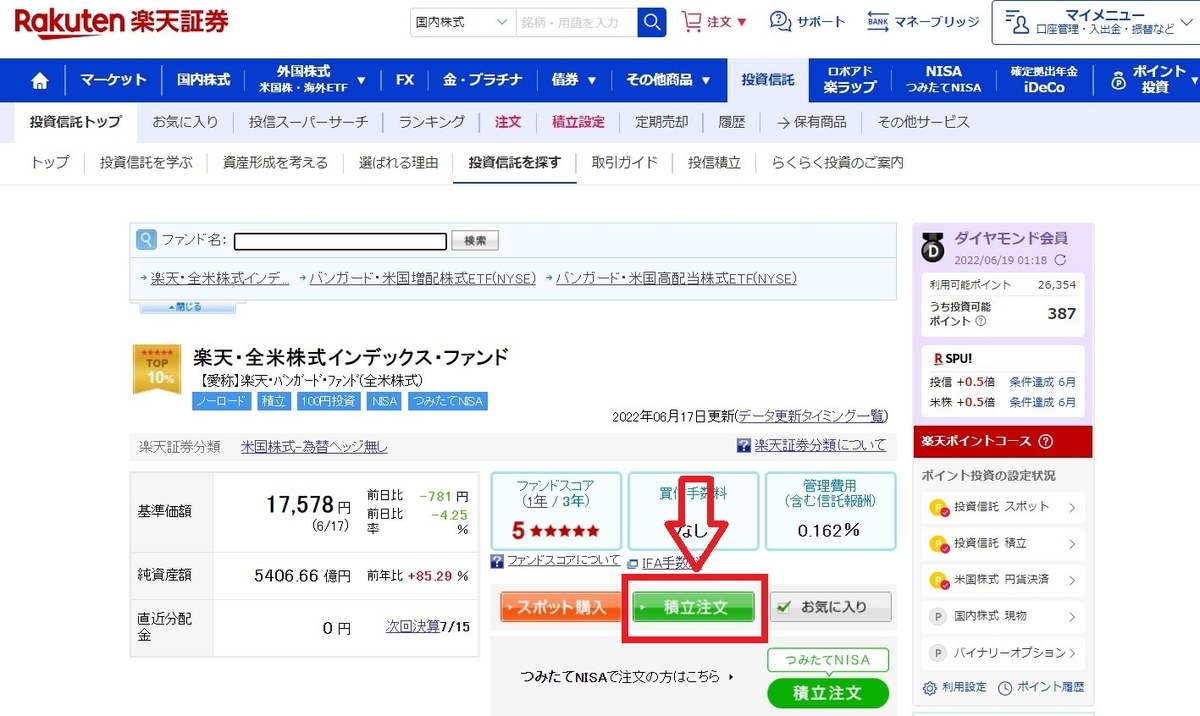Screen dimensions: 1200x716
Task: Open 国内株式 現物 point setting
Action: 1003,616
